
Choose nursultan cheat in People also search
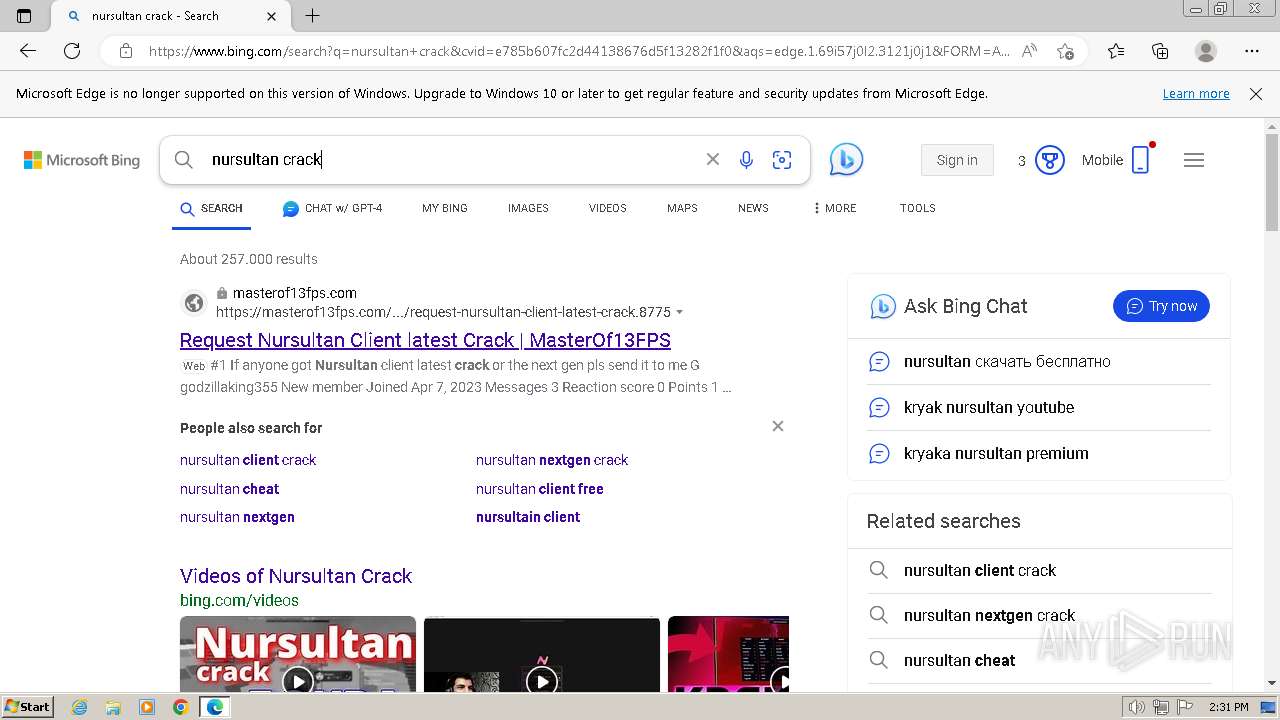pyautogui.click(x=229, y=489)
